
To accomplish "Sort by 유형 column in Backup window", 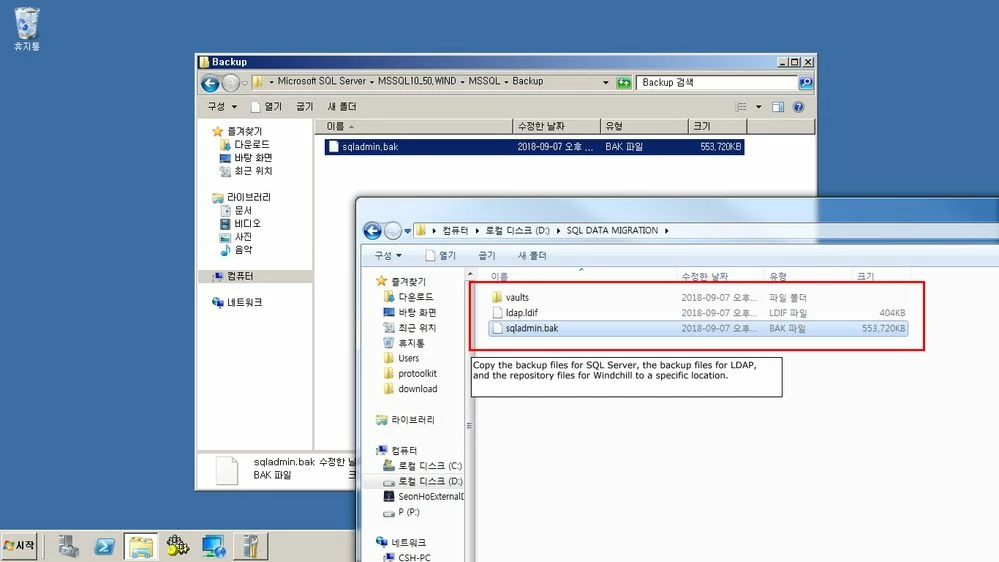I will pyautogui.click(x=645, y=126).
